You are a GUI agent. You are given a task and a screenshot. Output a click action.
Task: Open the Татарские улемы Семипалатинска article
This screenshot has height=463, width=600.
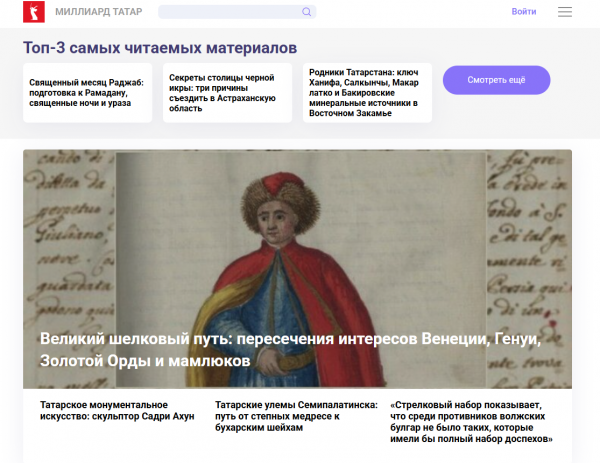295,416
